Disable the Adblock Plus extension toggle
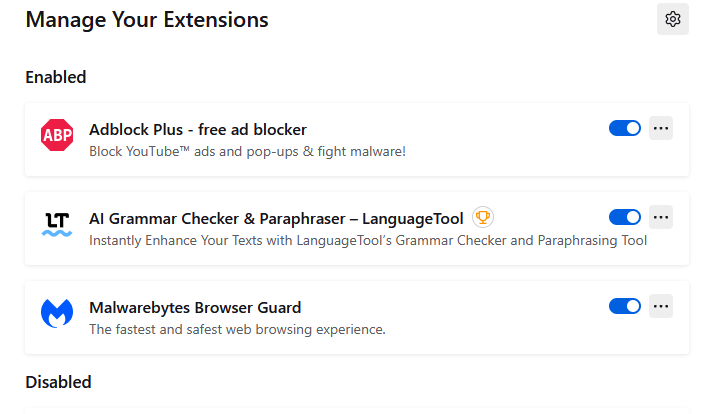725x414 pixels. click(624, 128)
